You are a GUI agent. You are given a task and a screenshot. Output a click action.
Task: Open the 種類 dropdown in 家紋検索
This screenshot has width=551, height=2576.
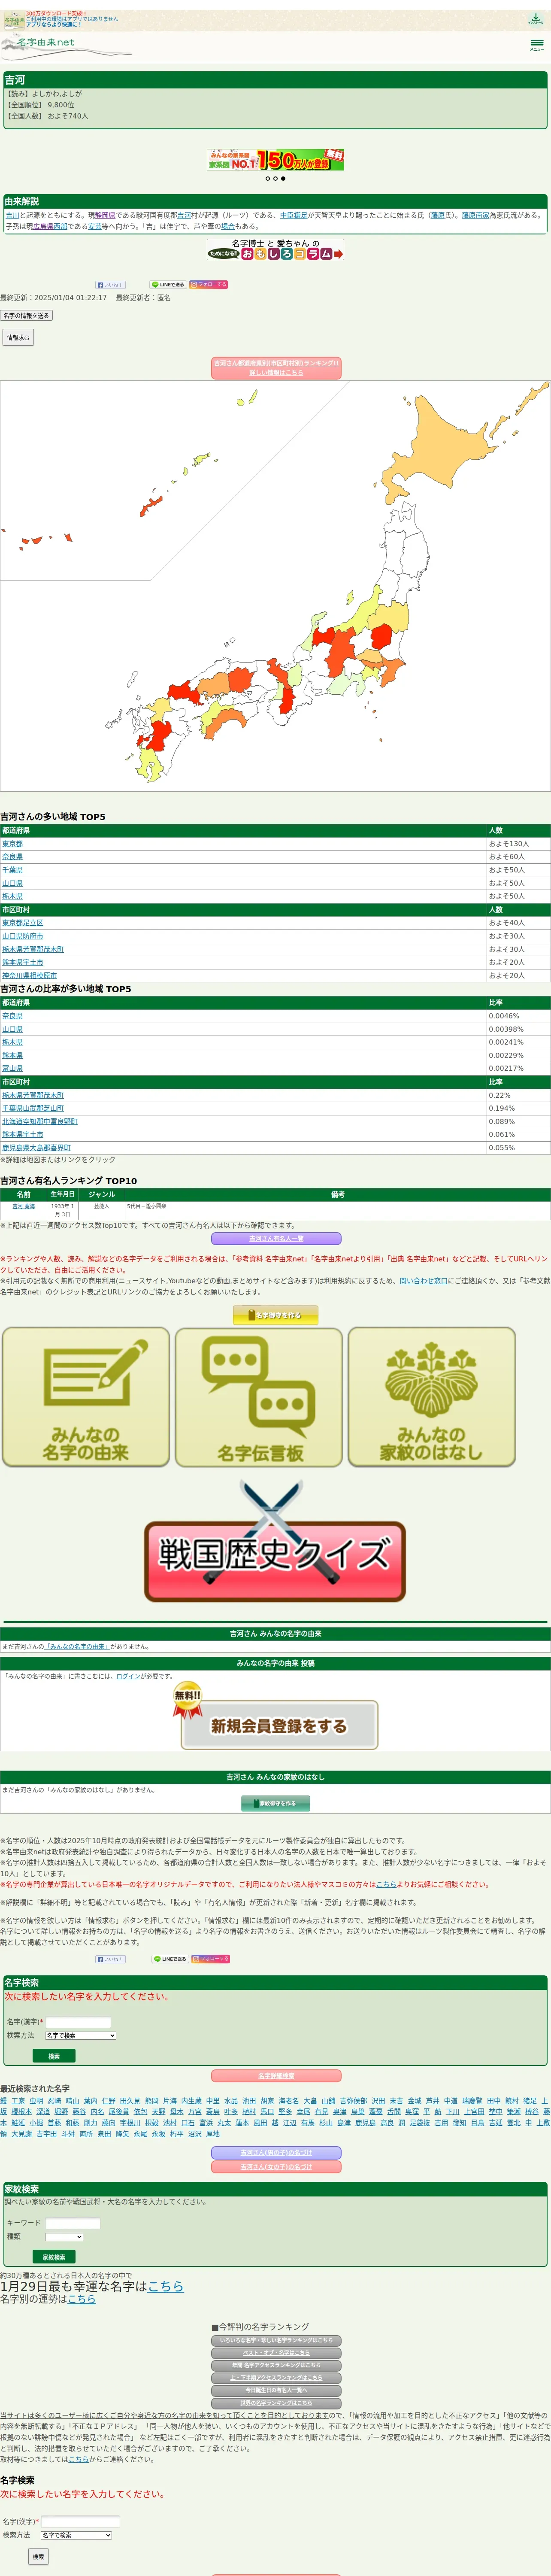(64, 2237)
